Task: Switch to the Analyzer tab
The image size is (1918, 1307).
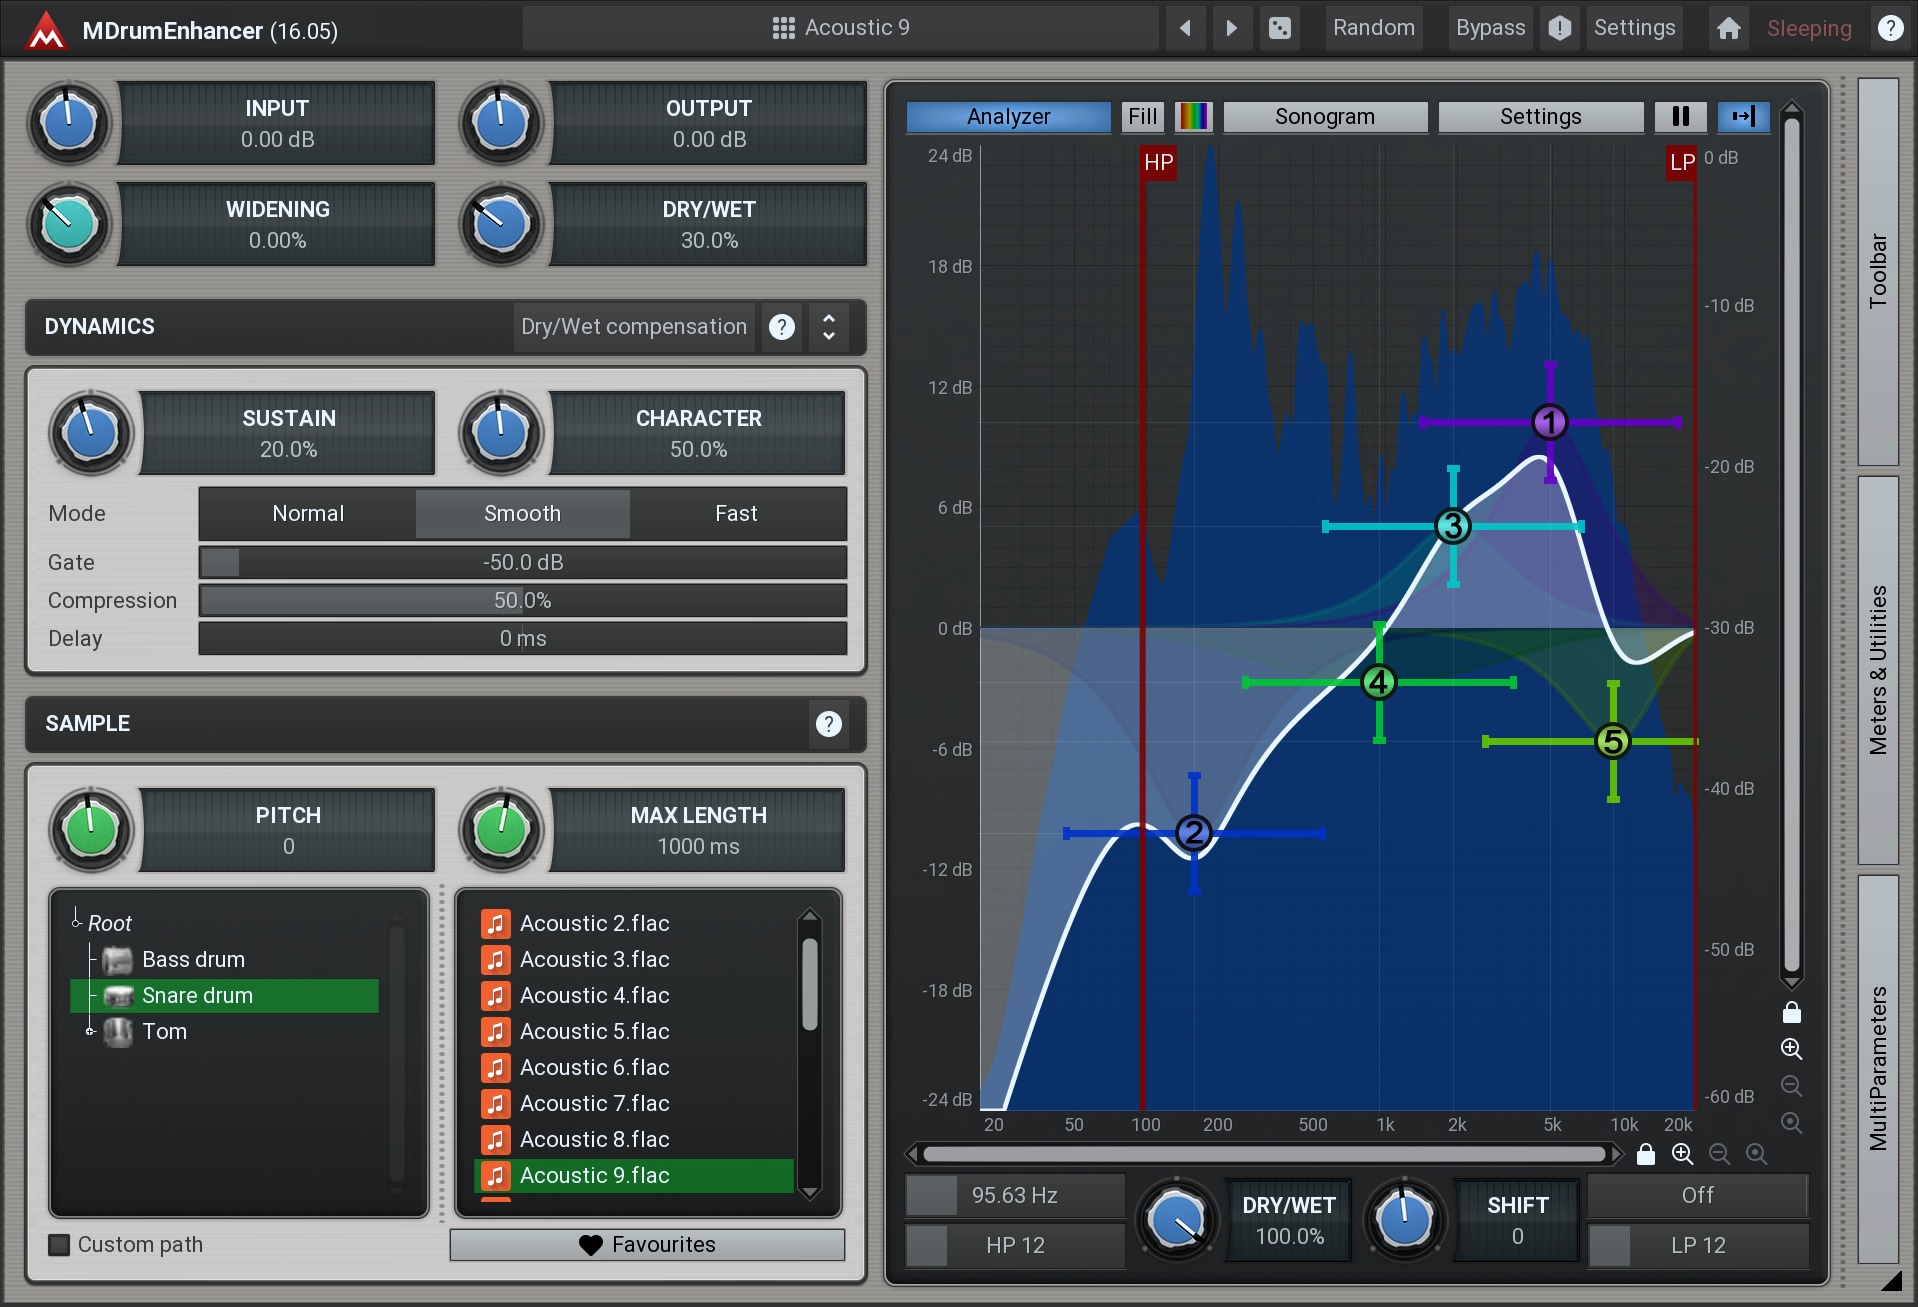Action: tap(1008, 117)
